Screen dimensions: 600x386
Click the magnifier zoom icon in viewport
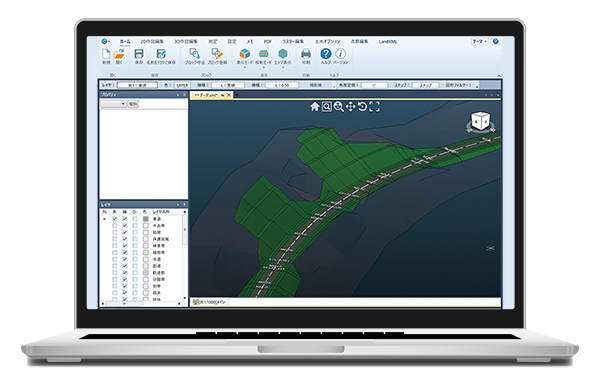pyautogui.click(x=338, y=107)
